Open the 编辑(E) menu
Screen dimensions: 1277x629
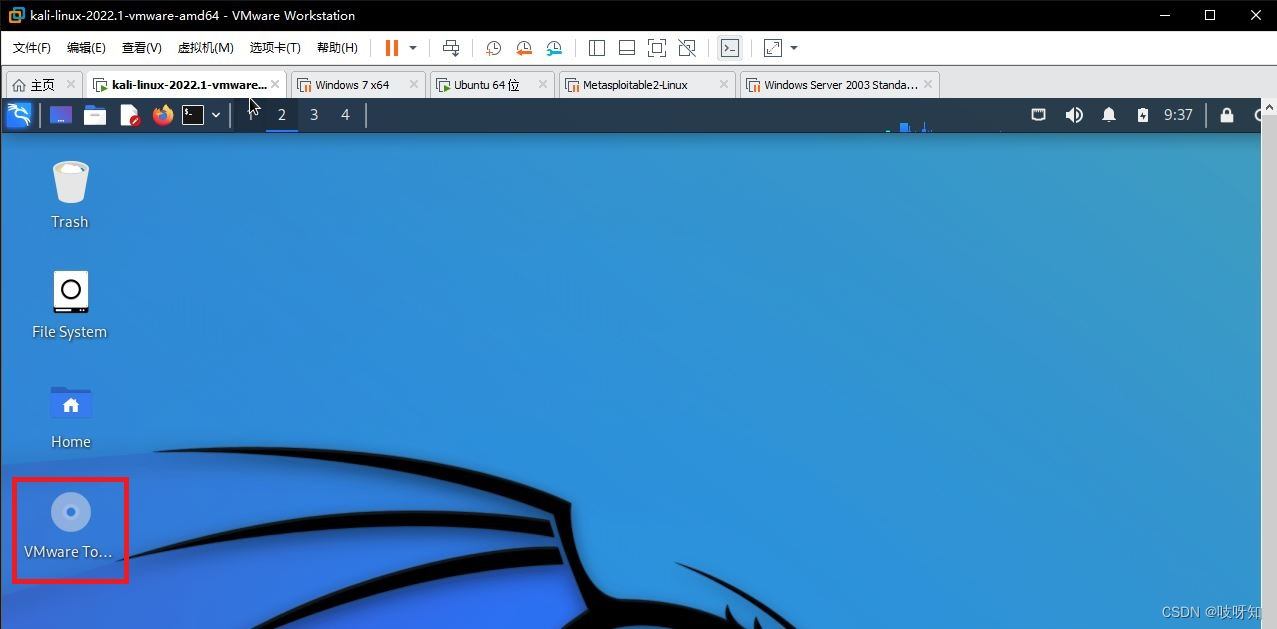86,48
